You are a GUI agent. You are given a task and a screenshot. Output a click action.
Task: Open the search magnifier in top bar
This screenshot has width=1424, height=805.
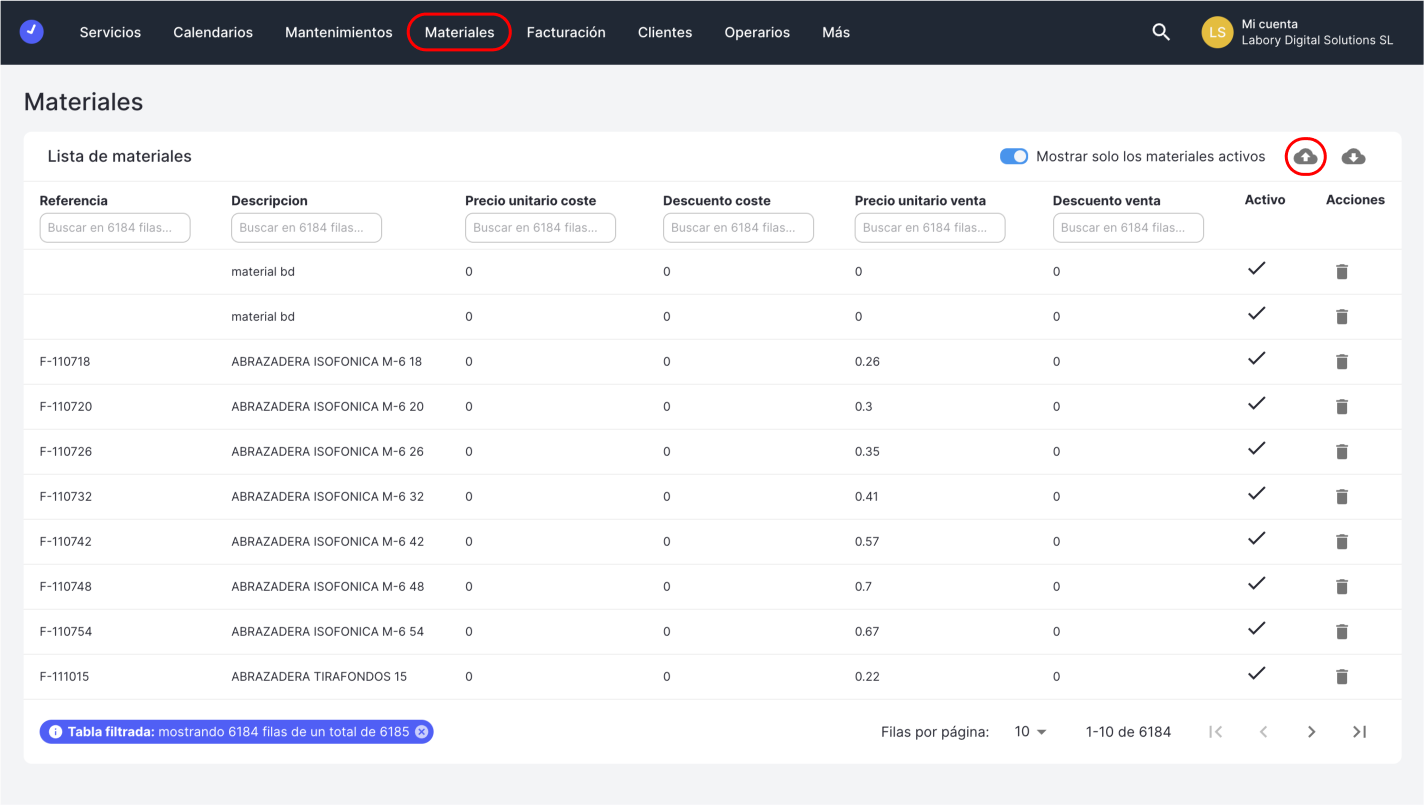pos(1160,32)
